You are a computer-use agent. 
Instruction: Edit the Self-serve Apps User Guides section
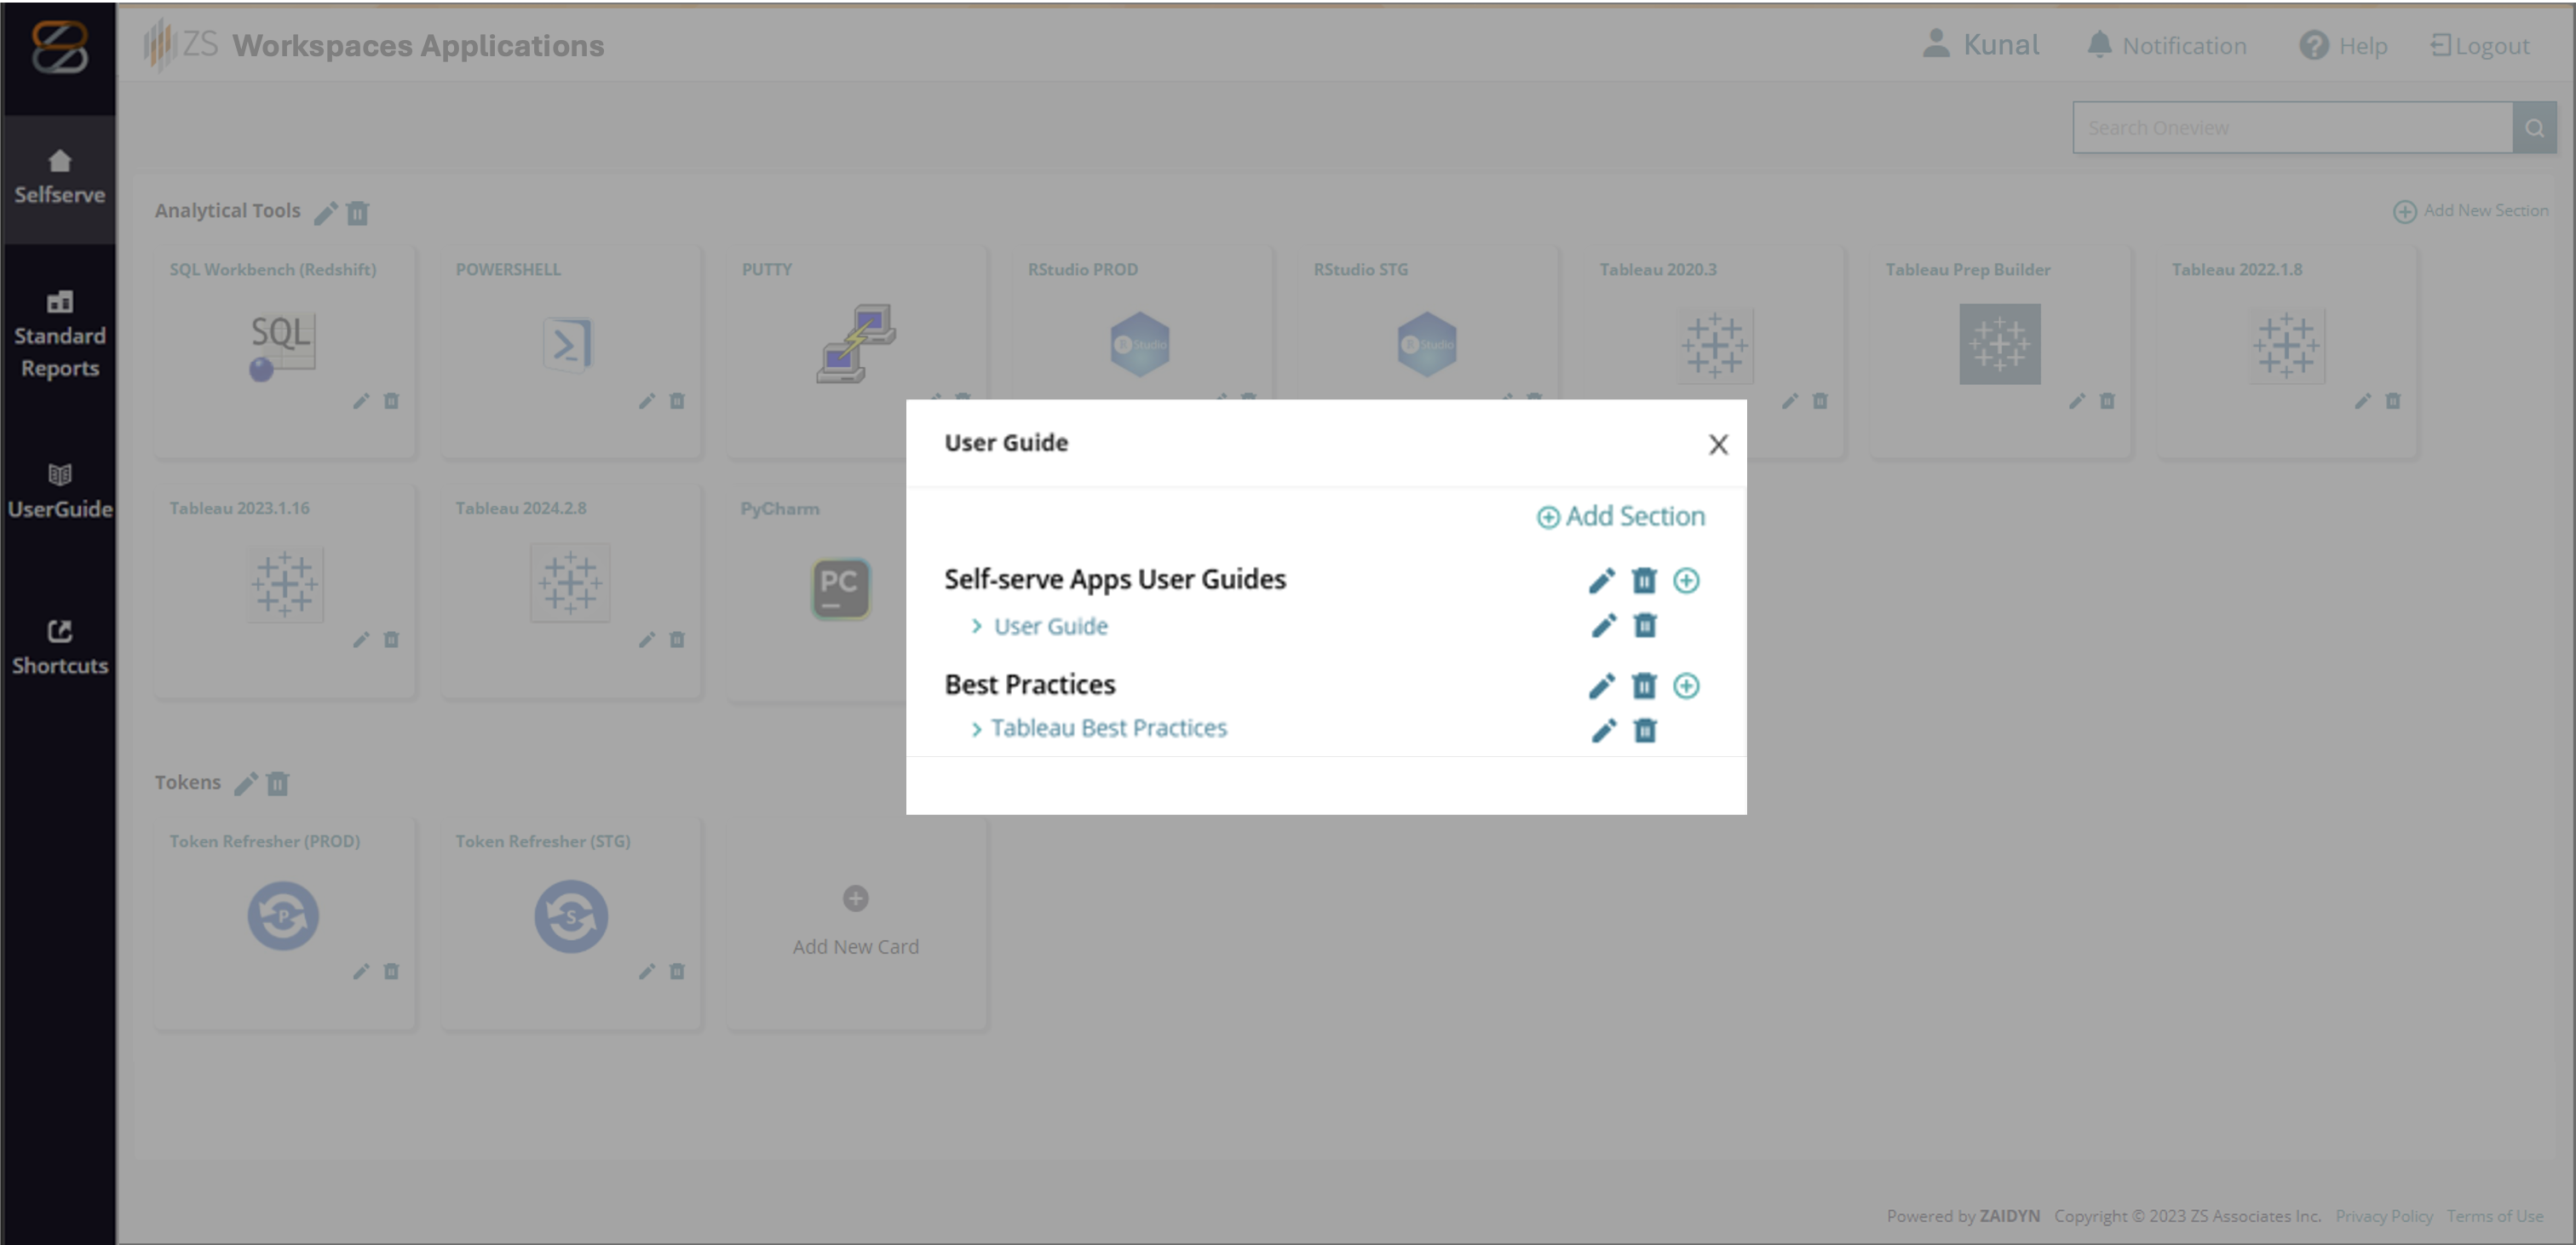pos(1601,581)
